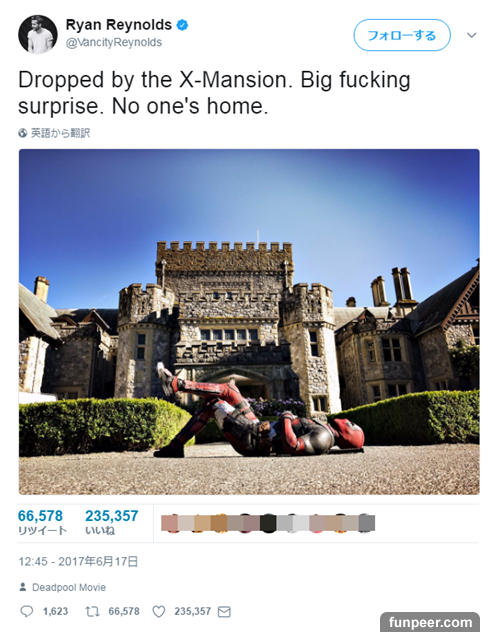The height and width of the screenshot is (632, 500).
Task: Open the Deadpool Movie tagged account
Action: (69, 587)
